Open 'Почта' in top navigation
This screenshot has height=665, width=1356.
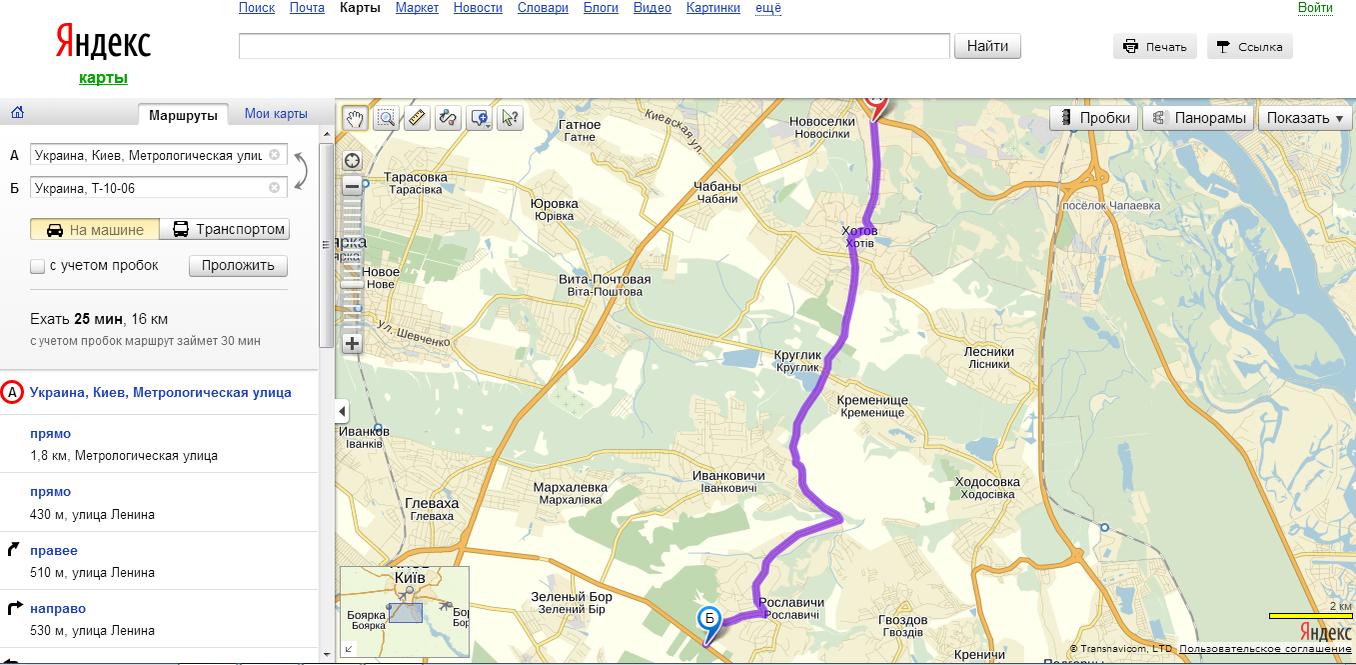307,8
